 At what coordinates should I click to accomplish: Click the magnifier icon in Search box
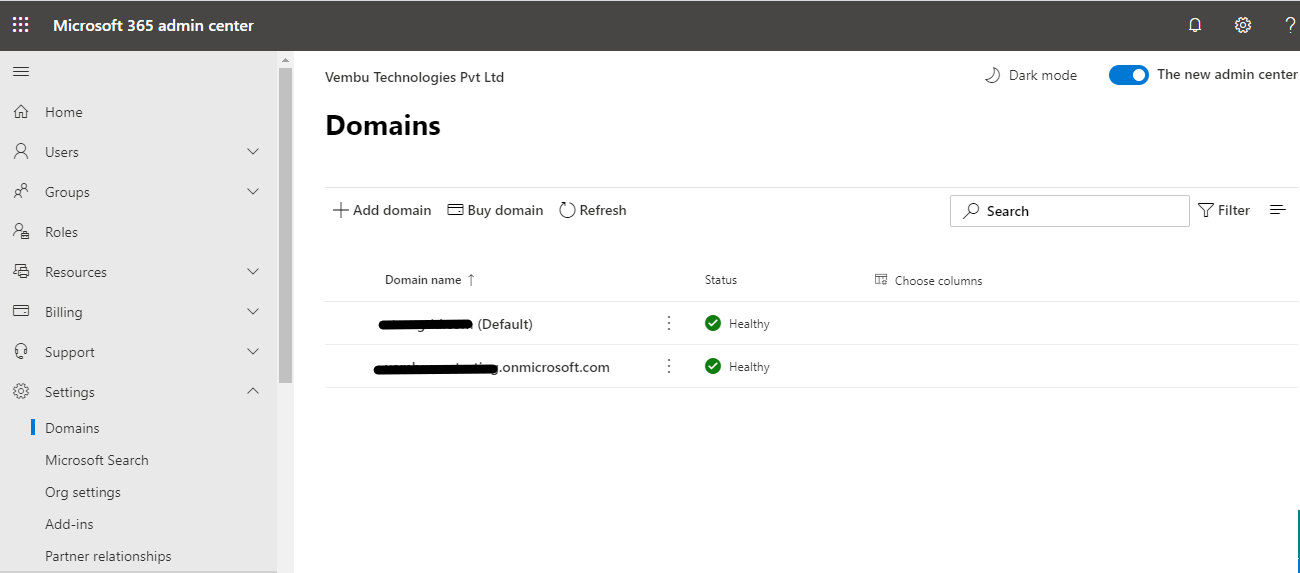pos(971,211)
